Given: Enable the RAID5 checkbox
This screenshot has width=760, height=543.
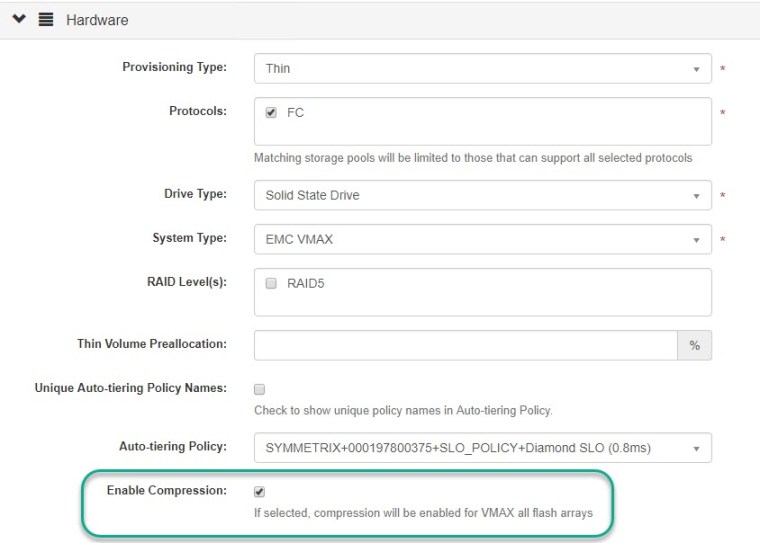Looking at the screenshot, I should pyautogui.click(x=271, y=284).
